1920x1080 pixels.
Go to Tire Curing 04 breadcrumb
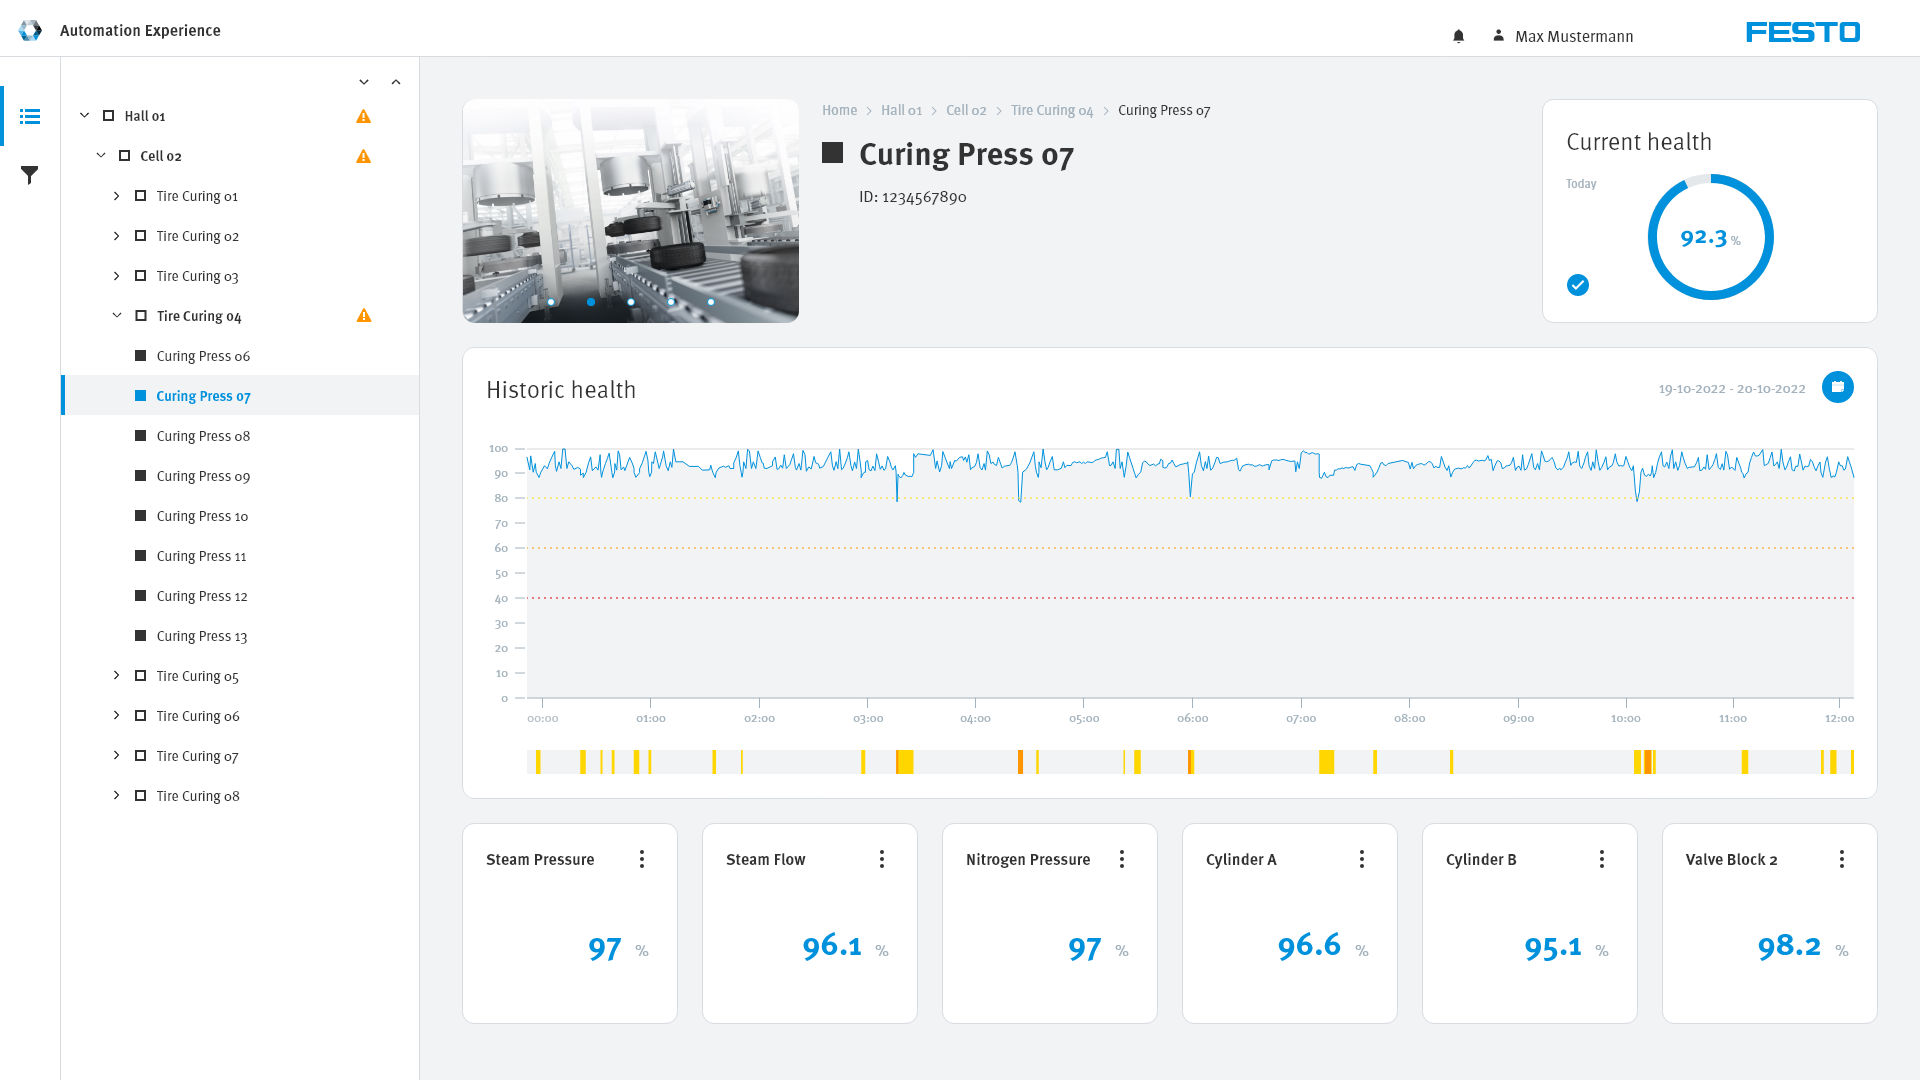(x=1051, y=110)
